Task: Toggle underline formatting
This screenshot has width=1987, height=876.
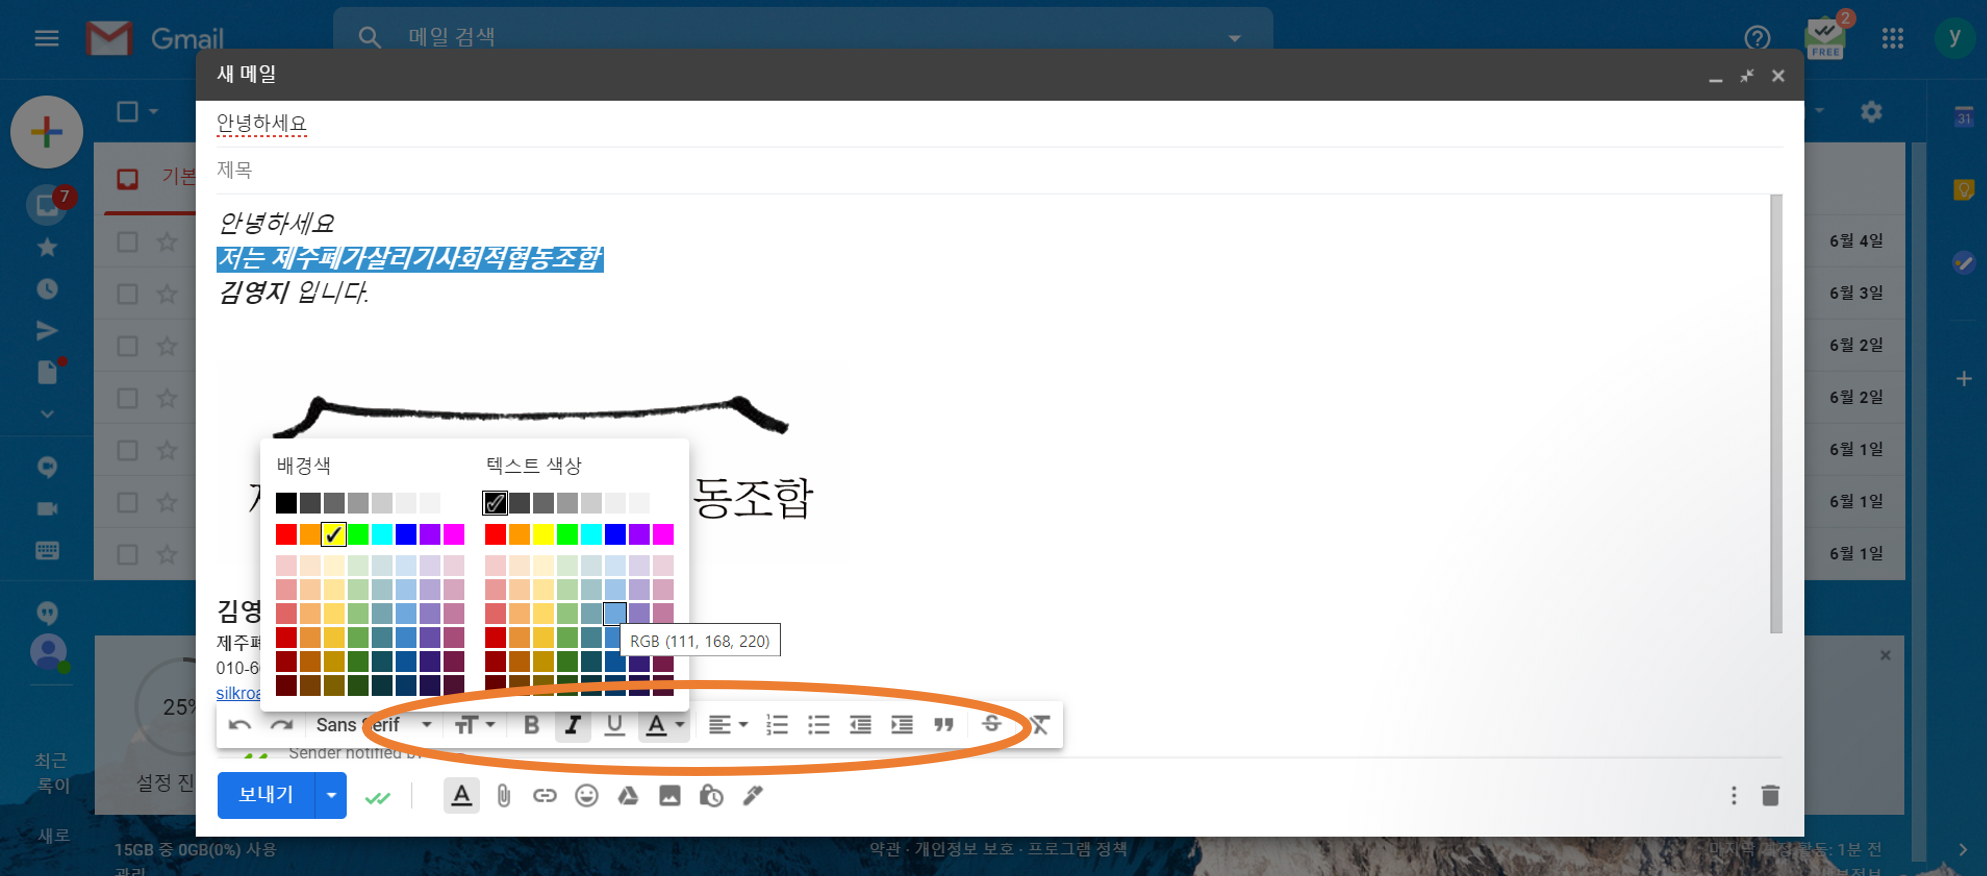Action: coord(614,725)
